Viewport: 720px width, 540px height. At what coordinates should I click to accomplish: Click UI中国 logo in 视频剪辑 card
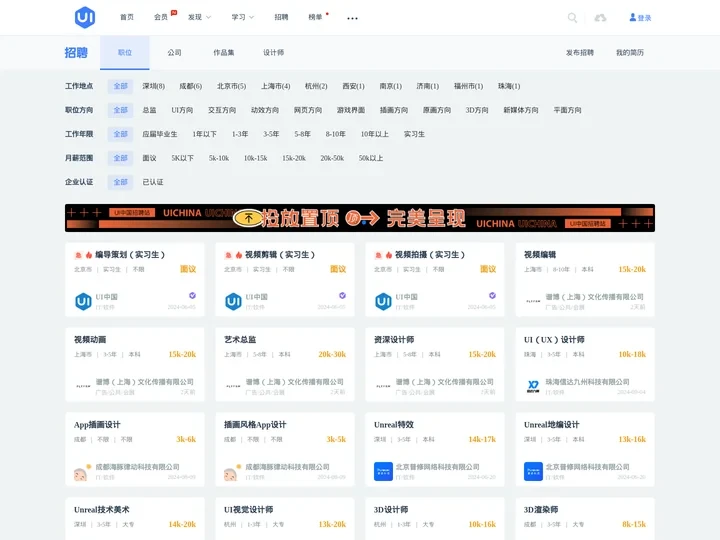point(233,302)
